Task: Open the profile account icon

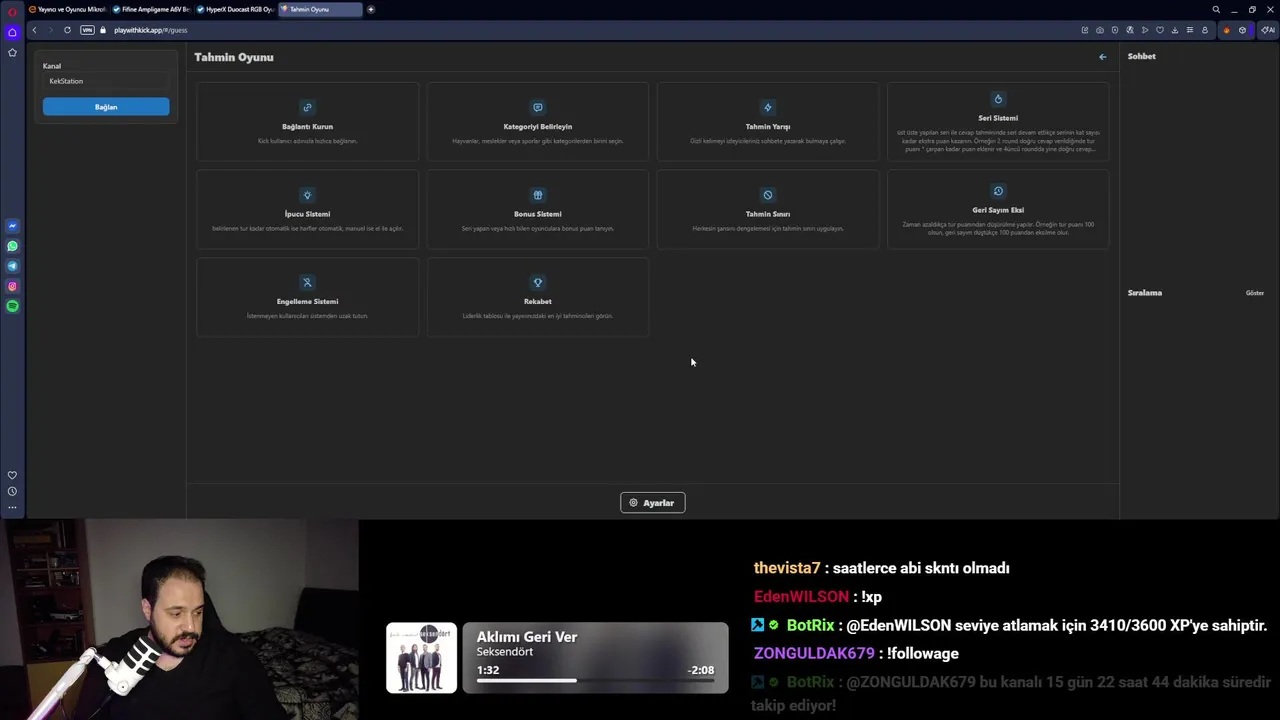Action: coord(1204,30)
